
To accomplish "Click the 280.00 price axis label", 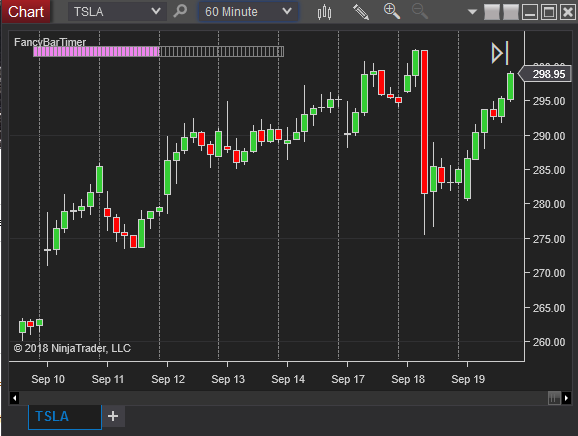I will click(549, 204).
